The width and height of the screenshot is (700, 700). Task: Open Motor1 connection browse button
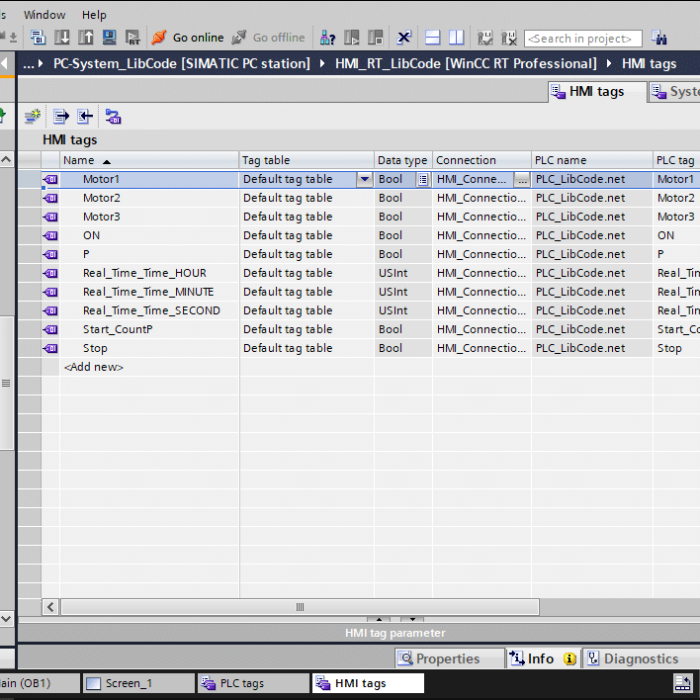coord(522,179)
